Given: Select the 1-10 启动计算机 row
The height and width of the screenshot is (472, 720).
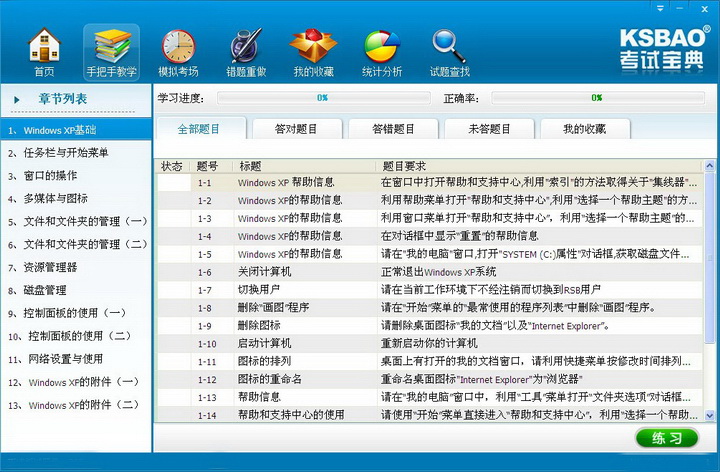Looking at the screenshot, I should [x=429, y=343].
